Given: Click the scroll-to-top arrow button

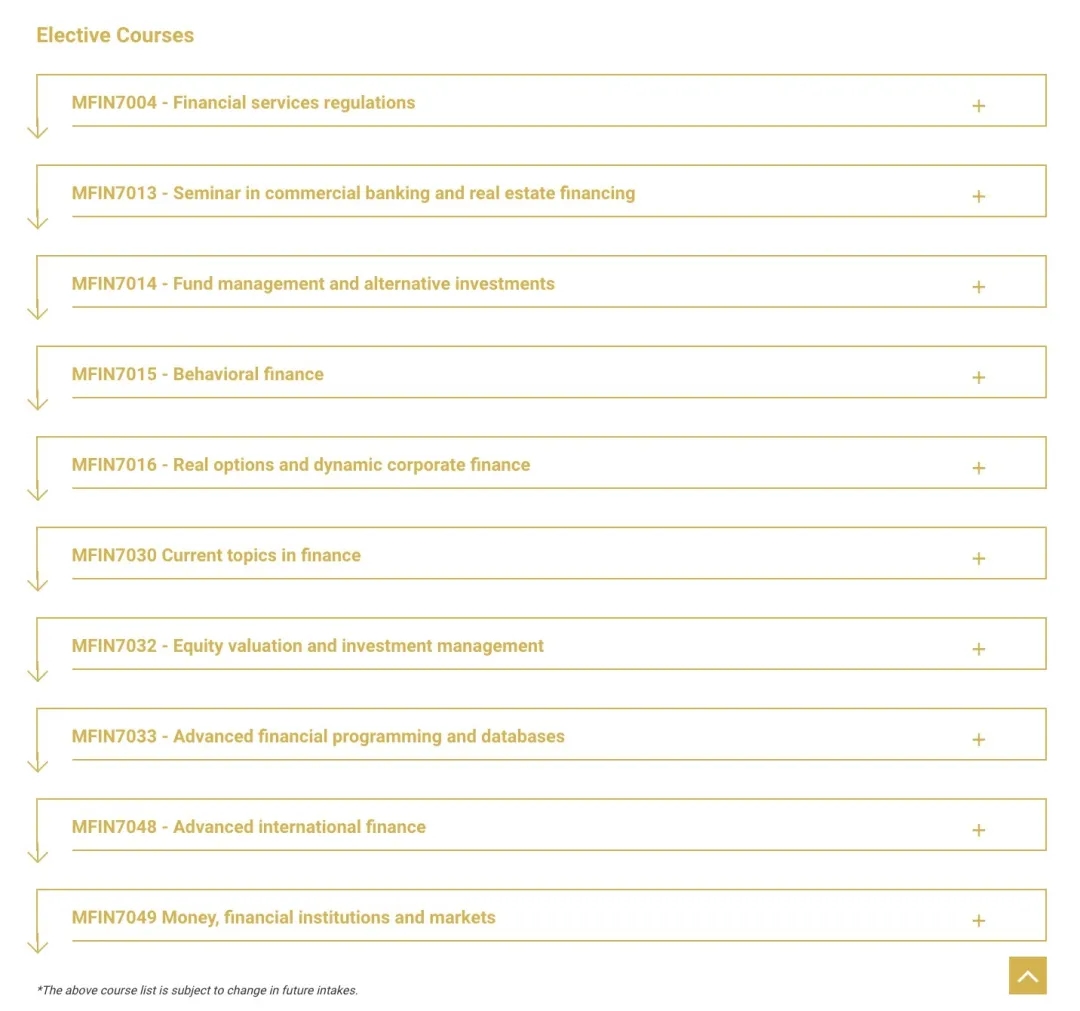Looking at the screenshot, I should click(1027, 974).
